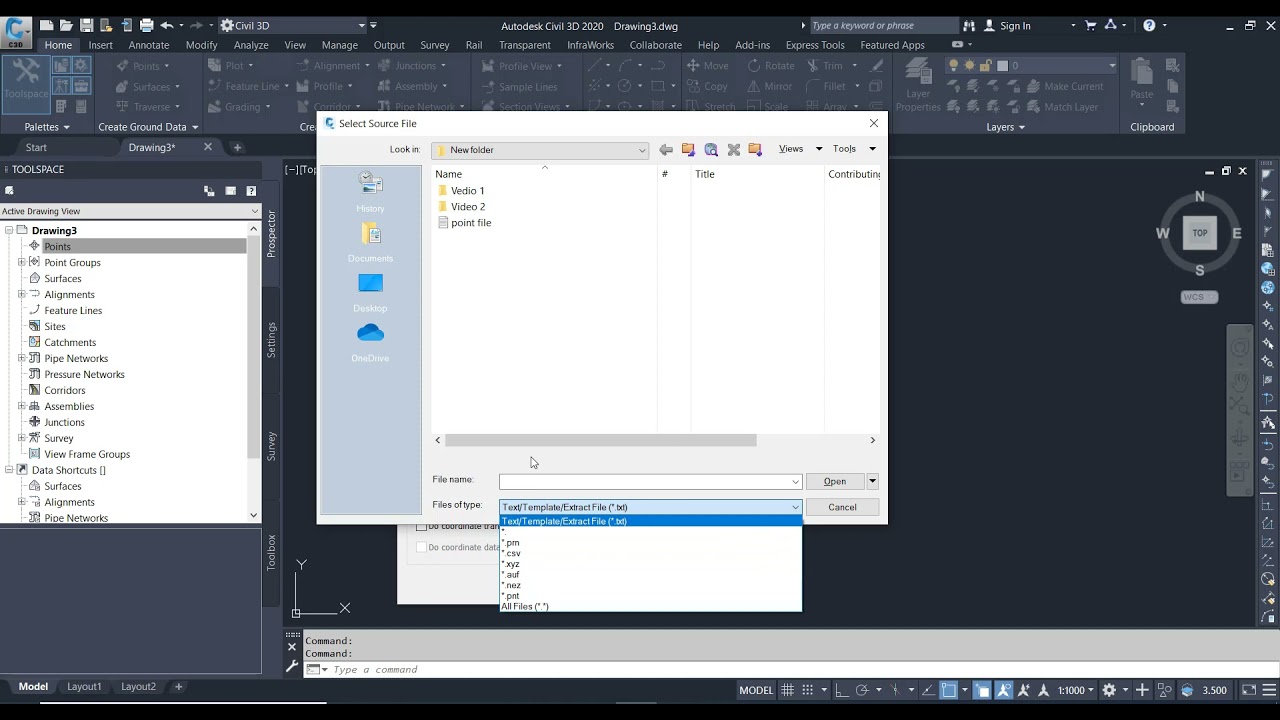Image resolution: width=1280 pixels, height=720 pixels.
Task: Click the TOP face of the ViewCube
Action: 1200,233
